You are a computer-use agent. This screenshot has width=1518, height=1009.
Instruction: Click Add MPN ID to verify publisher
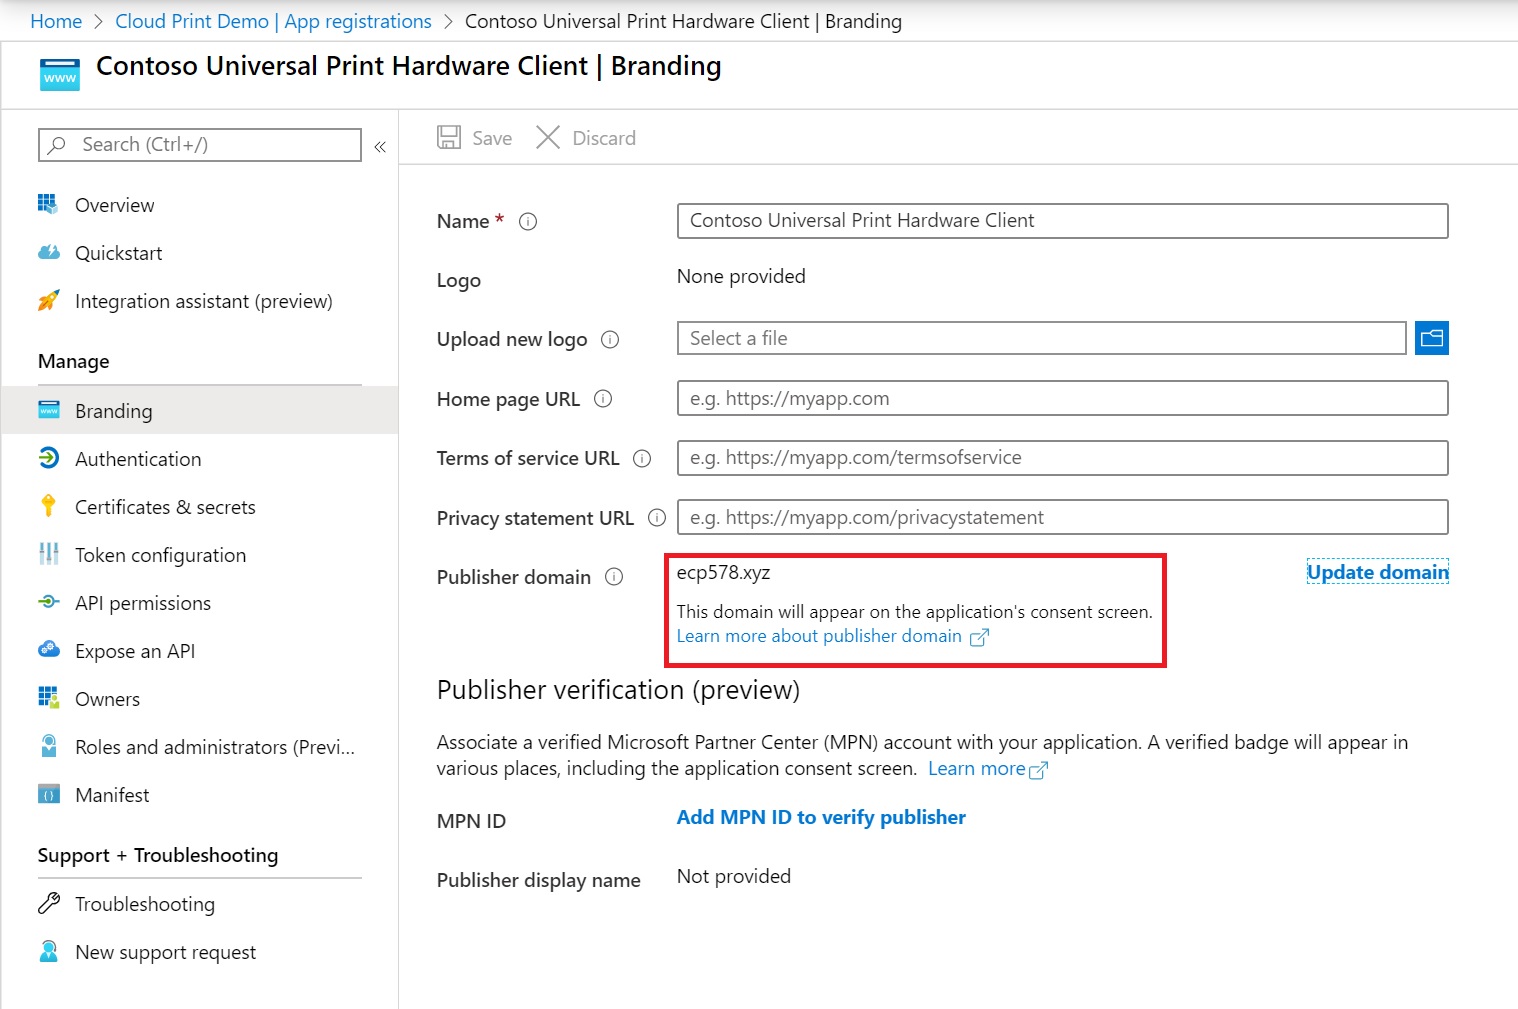coord(821,817)
